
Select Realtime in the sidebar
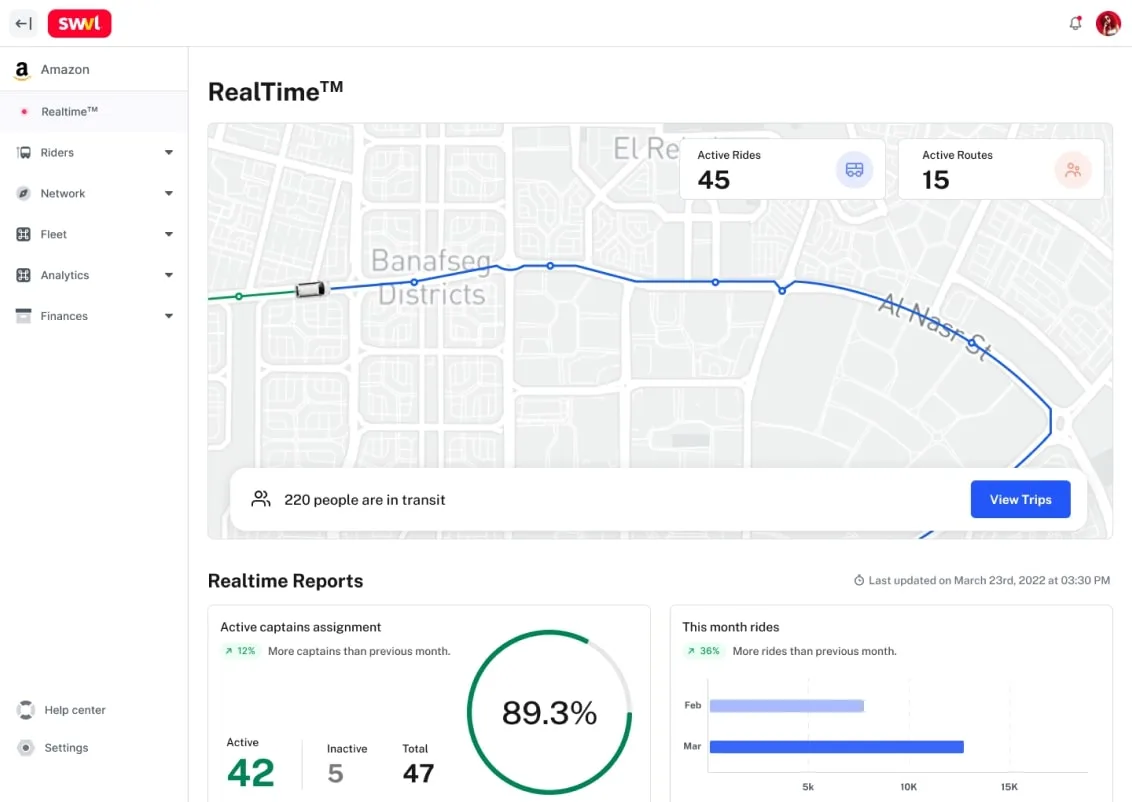pyautogui.click(x=69, y=112)
